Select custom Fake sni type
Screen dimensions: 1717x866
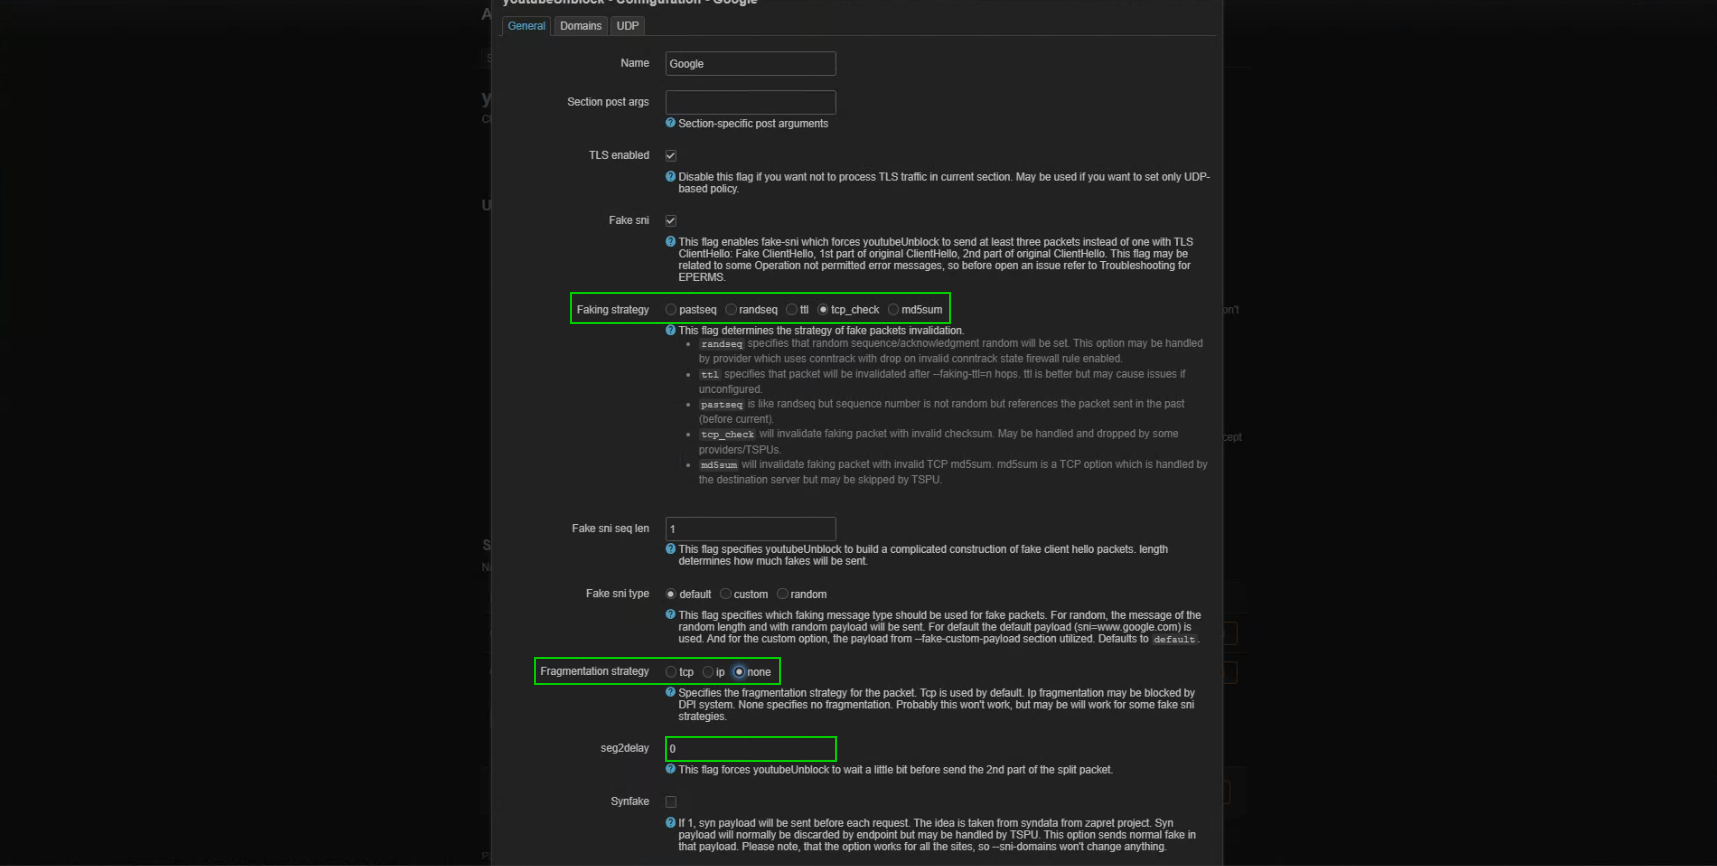coord(726,594)
